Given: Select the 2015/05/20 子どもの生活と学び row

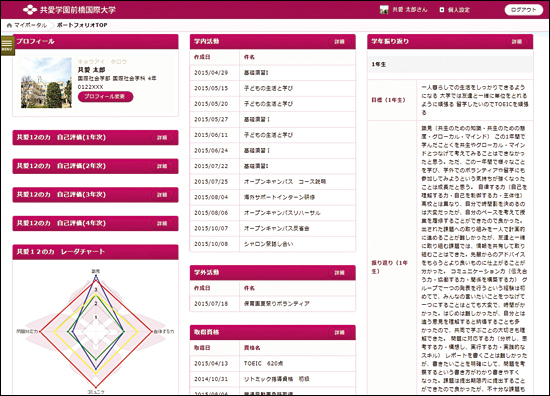Looking at the screenshot, I should click(x=273, y=104).
